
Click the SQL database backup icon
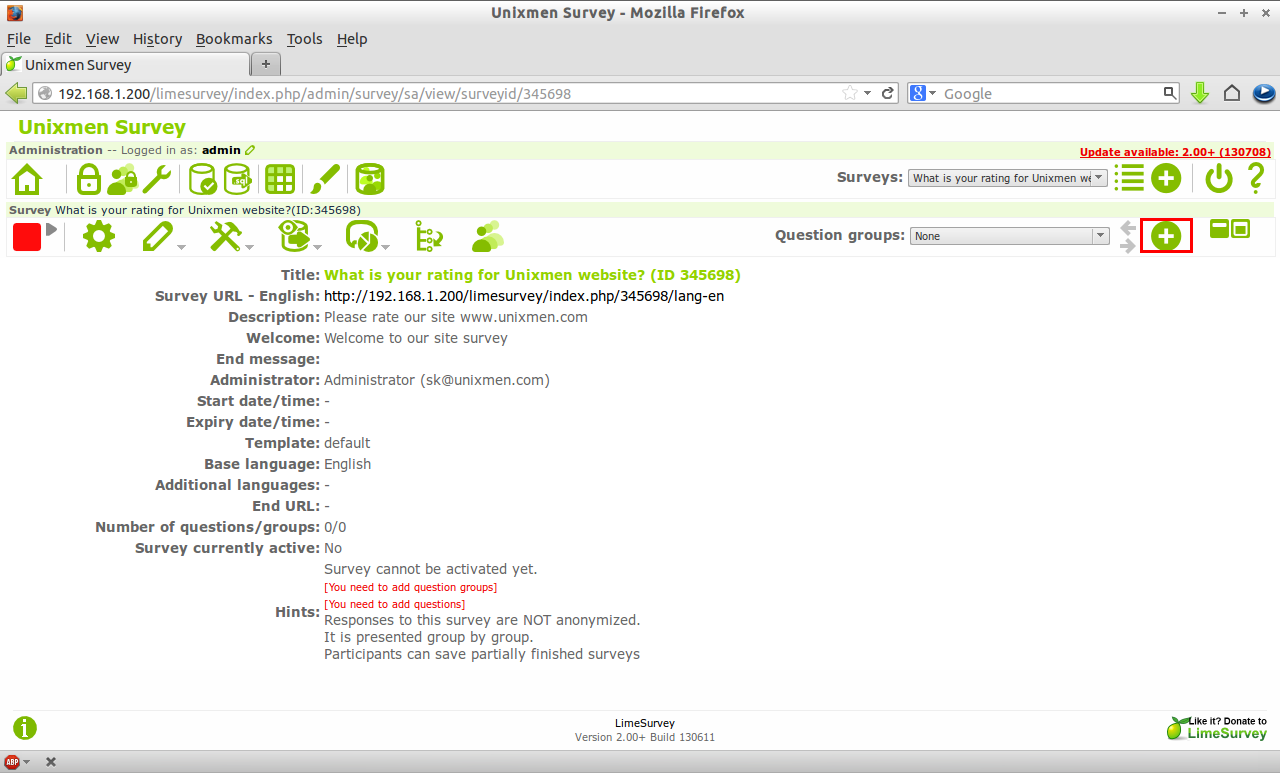237,180
